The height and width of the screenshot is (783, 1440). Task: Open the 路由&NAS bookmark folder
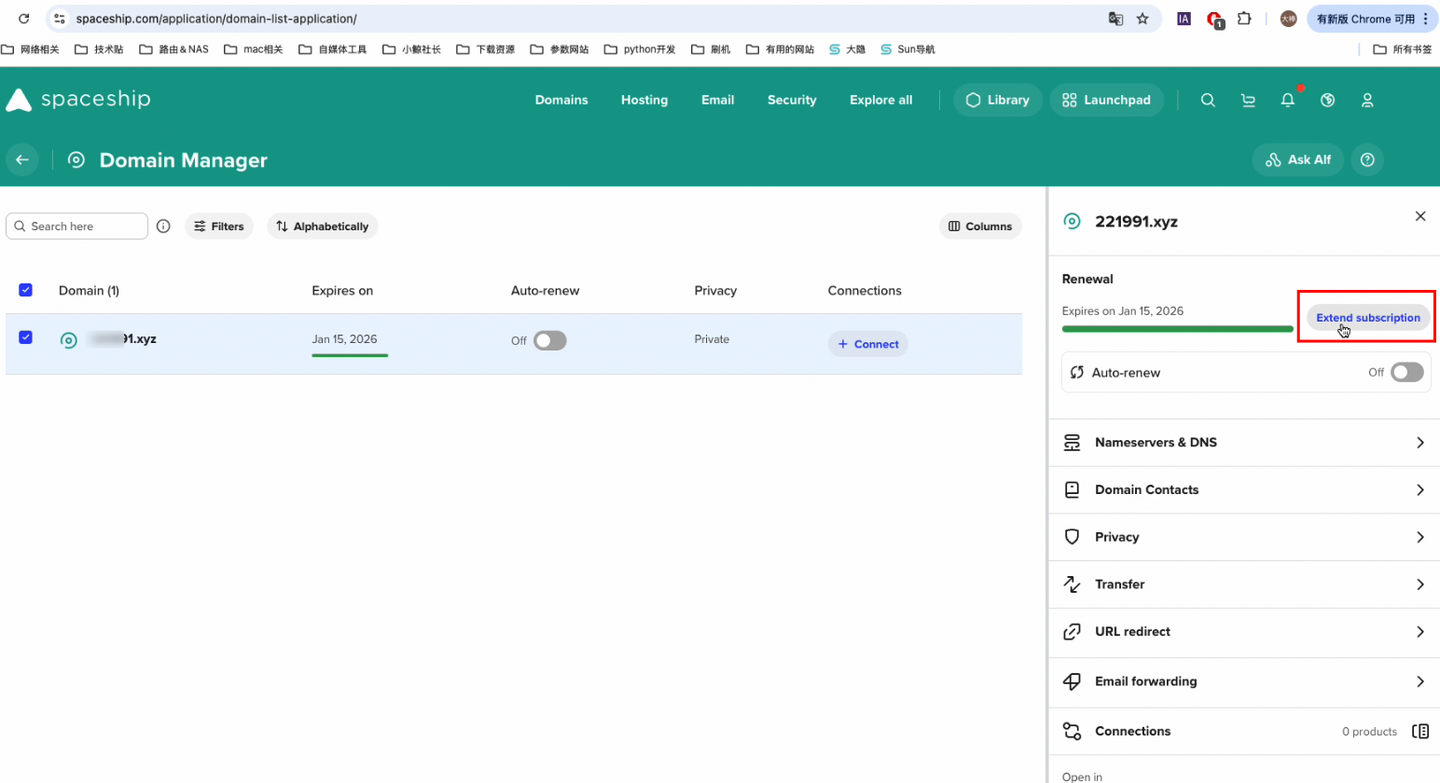[x=174, y=49]
